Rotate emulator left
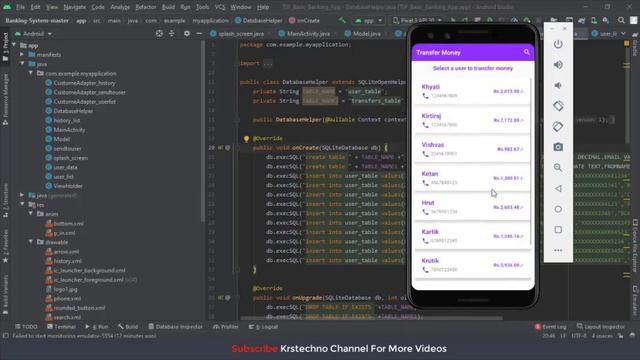The image size is (640, 360). [x=558, y=106]
